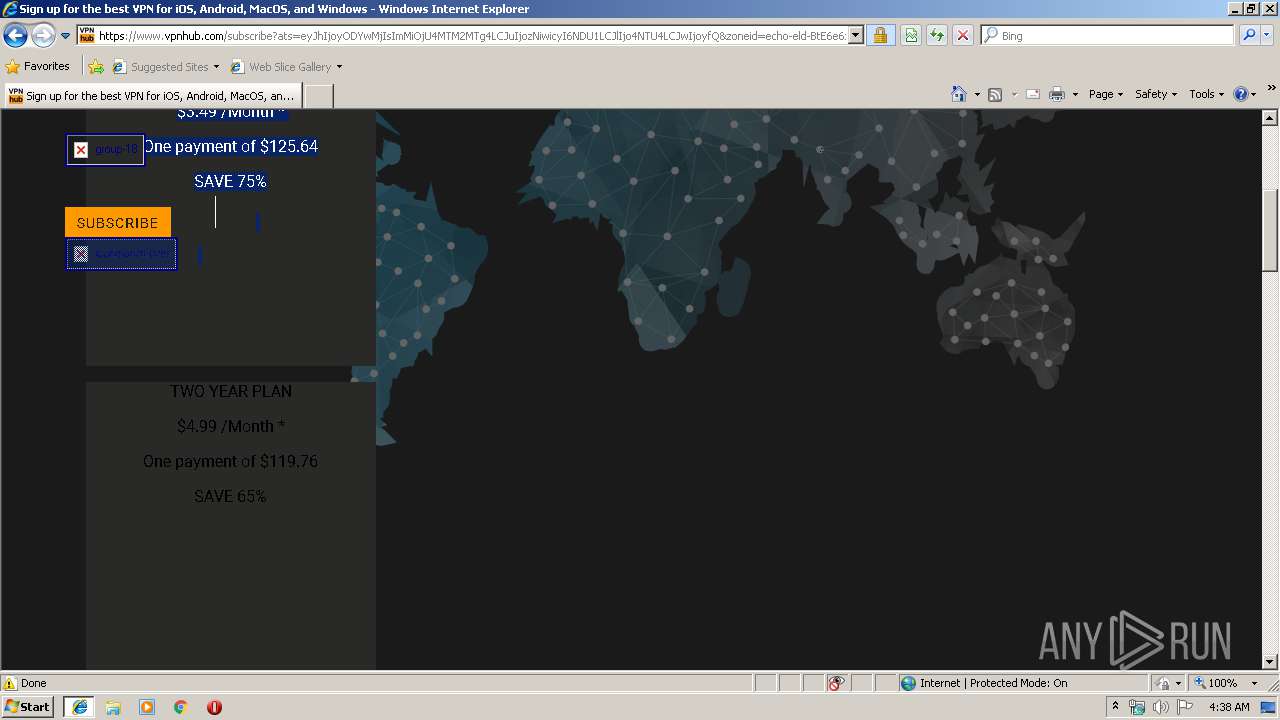Click the orange SUBSCRIBE button
Image resolution: width=1280 pixels, height=720 pixels.
click(x=118, y=222)
